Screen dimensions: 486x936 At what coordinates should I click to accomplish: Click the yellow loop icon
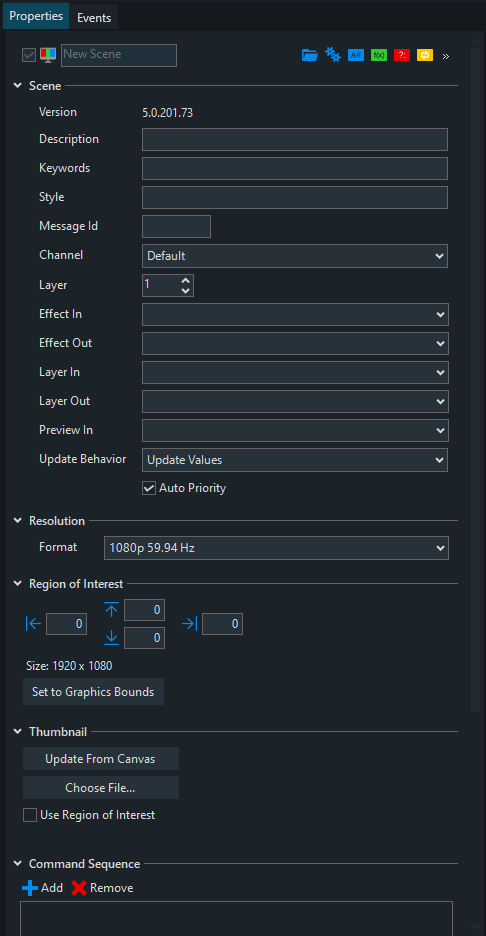pos(425,55)
